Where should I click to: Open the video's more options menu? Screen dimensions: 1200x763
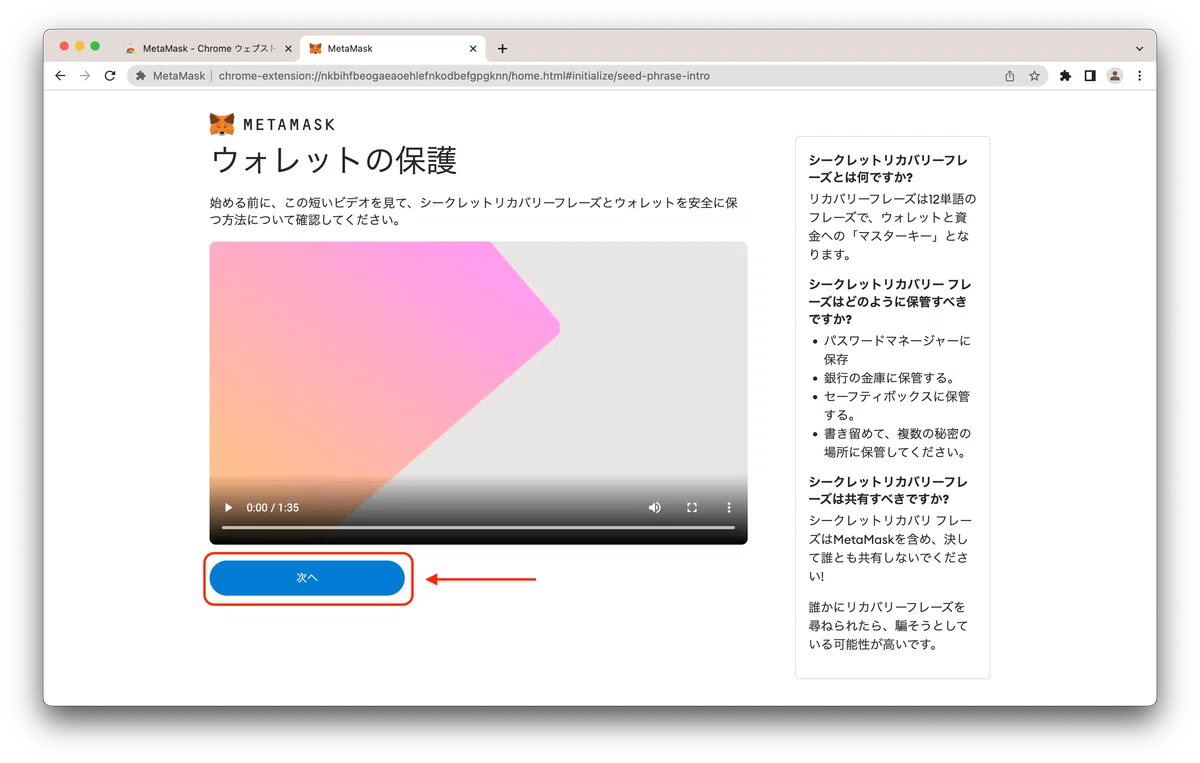pyautogui.click(x=729, y=508)
